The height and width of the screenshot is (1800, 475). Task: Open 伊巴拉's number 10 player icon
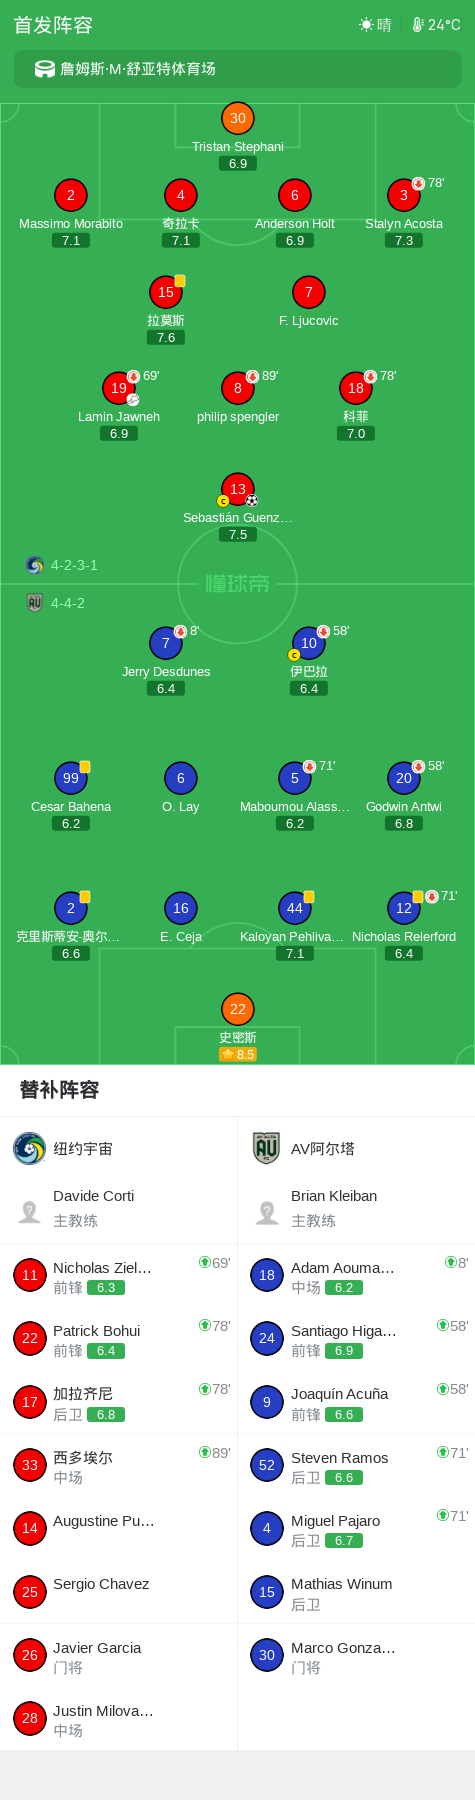(x=309, y=643)
